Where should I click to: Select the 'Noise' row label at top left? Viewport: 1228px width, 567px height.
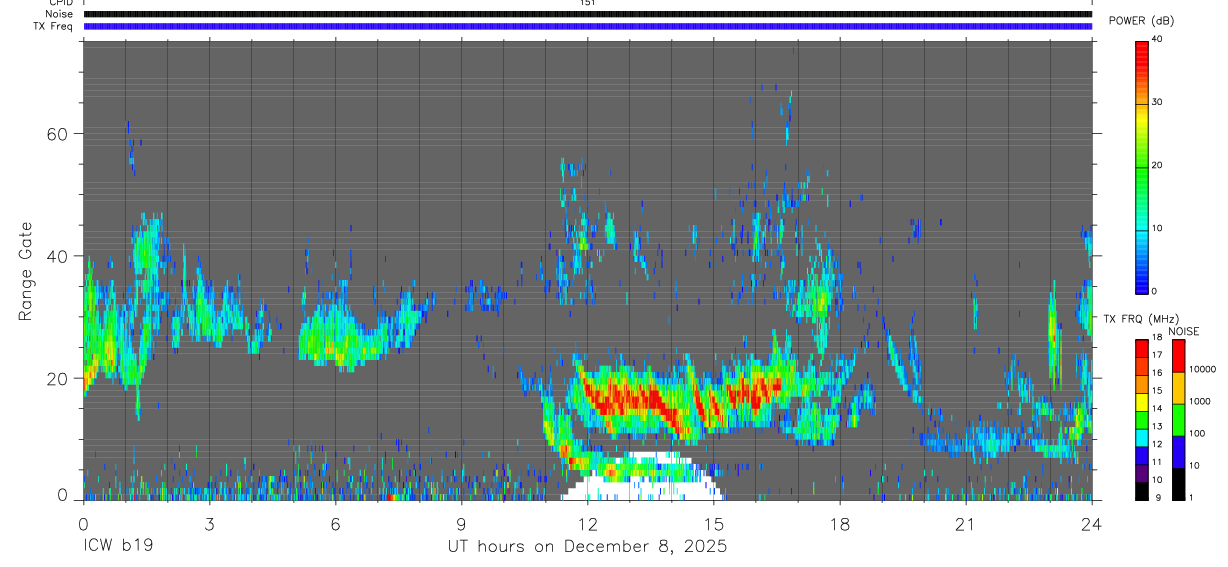point(60,14)
